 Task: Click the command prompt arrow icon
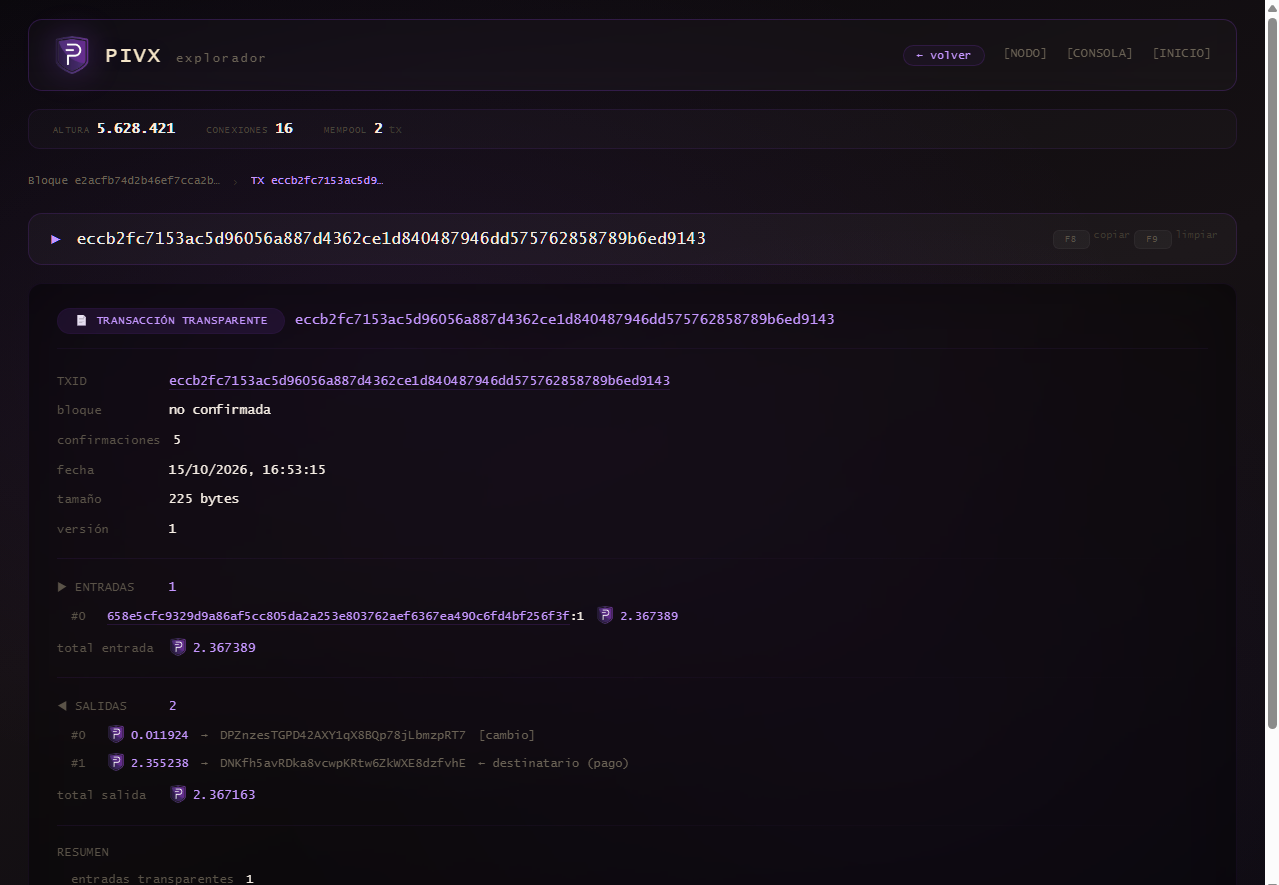(x=56, y=239)
